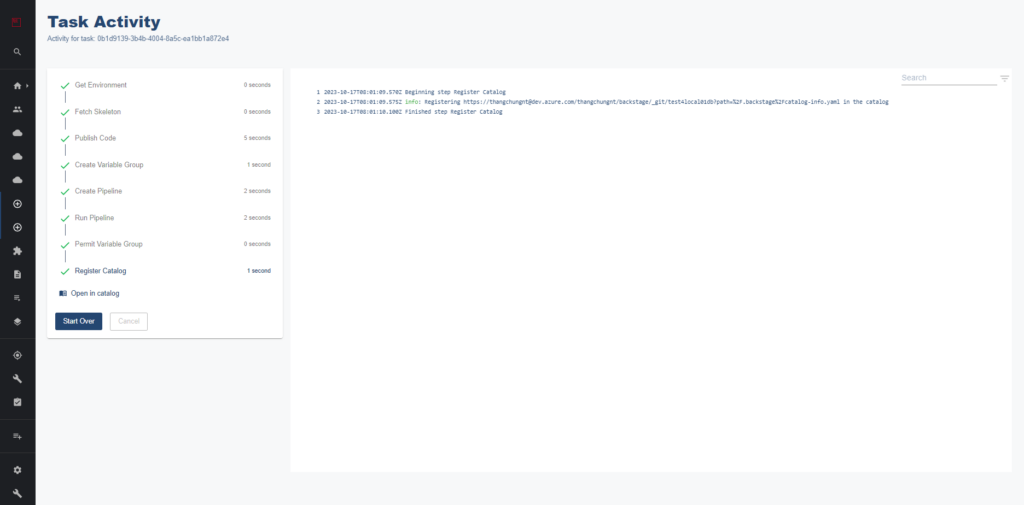1024x505 pixels.
Task: Open the clipboard checklist icon in the sidebar
Action: click(x=17, y=402)
